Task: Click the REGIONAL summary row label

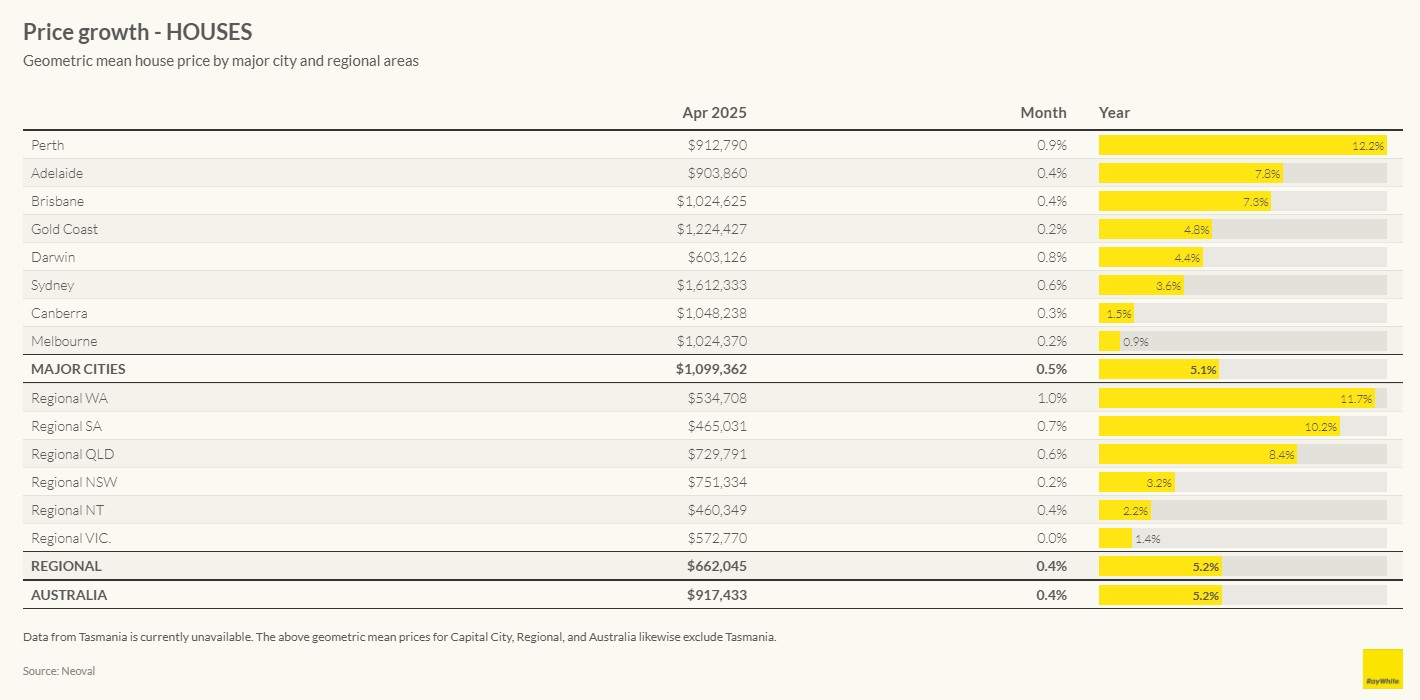Action: [x=66, y=566]
